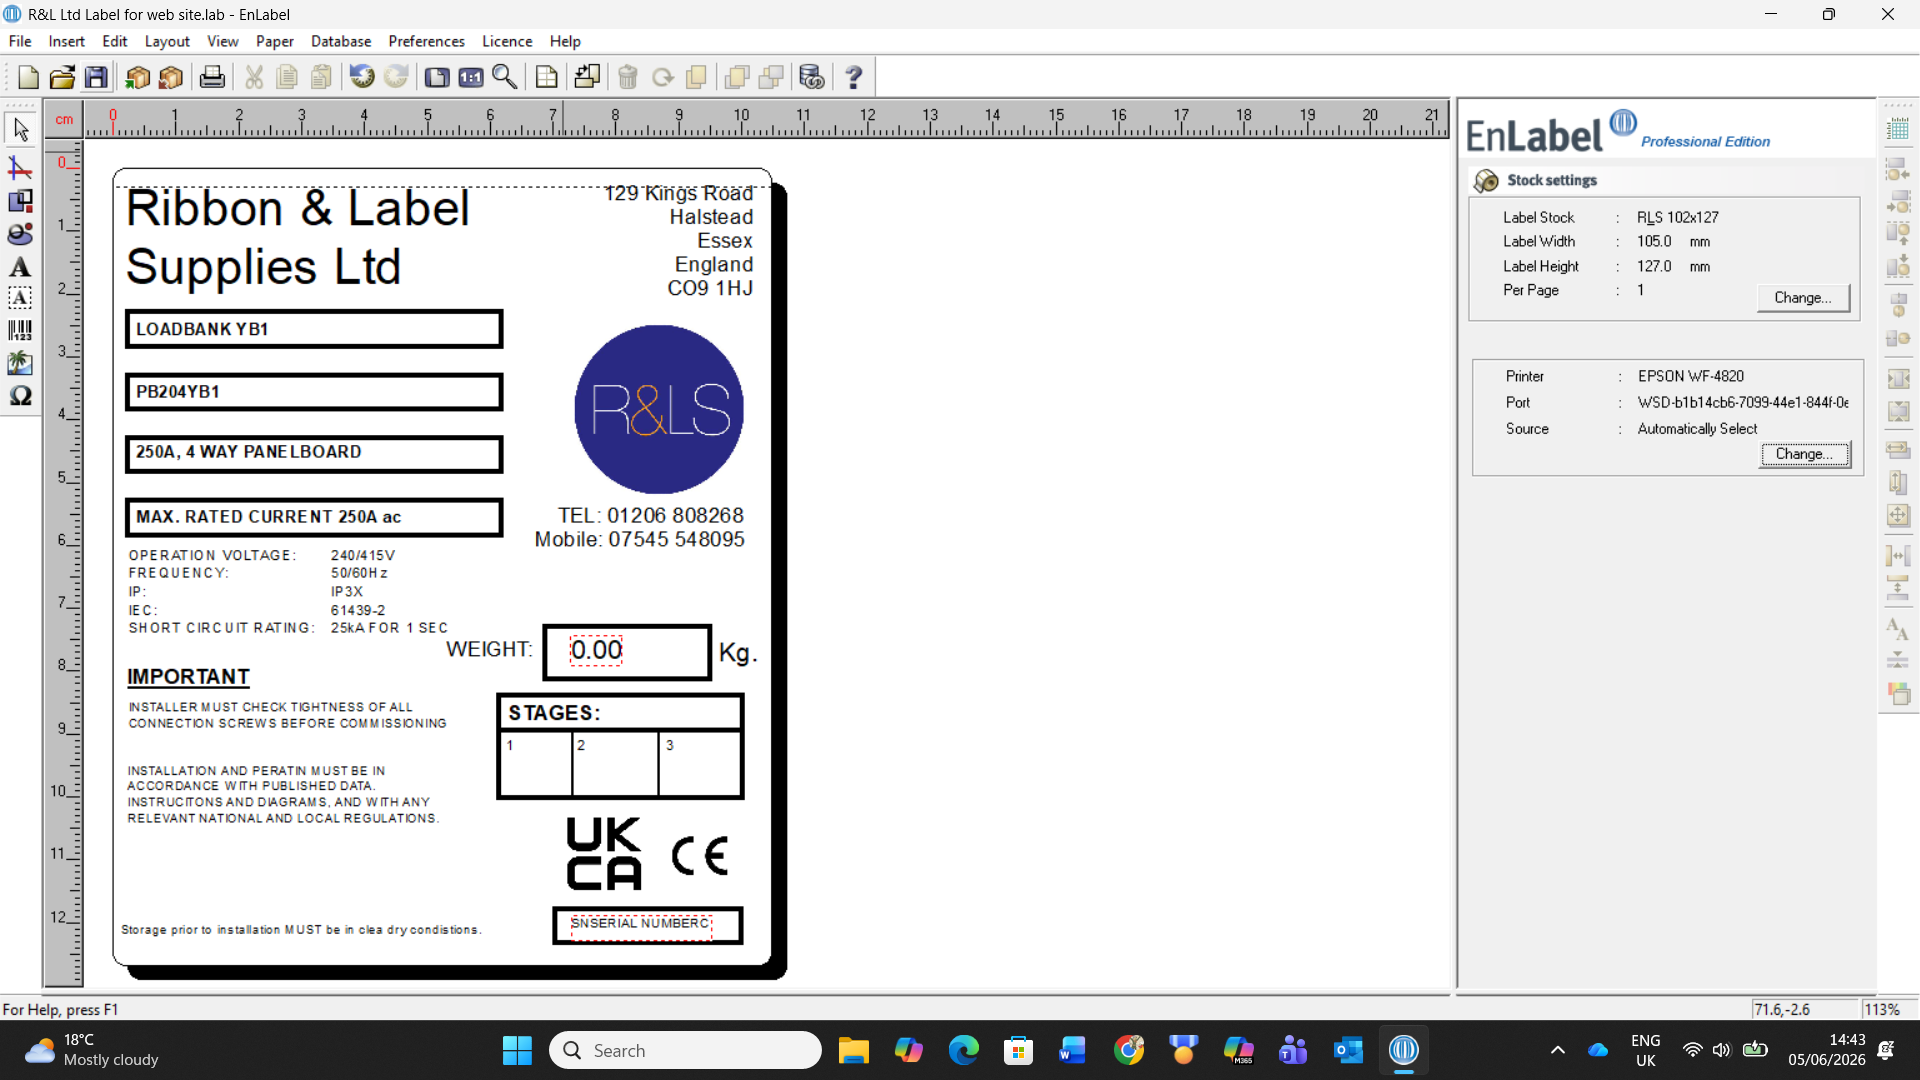Open File Explorer from the taskbar

coord(853,1051)
